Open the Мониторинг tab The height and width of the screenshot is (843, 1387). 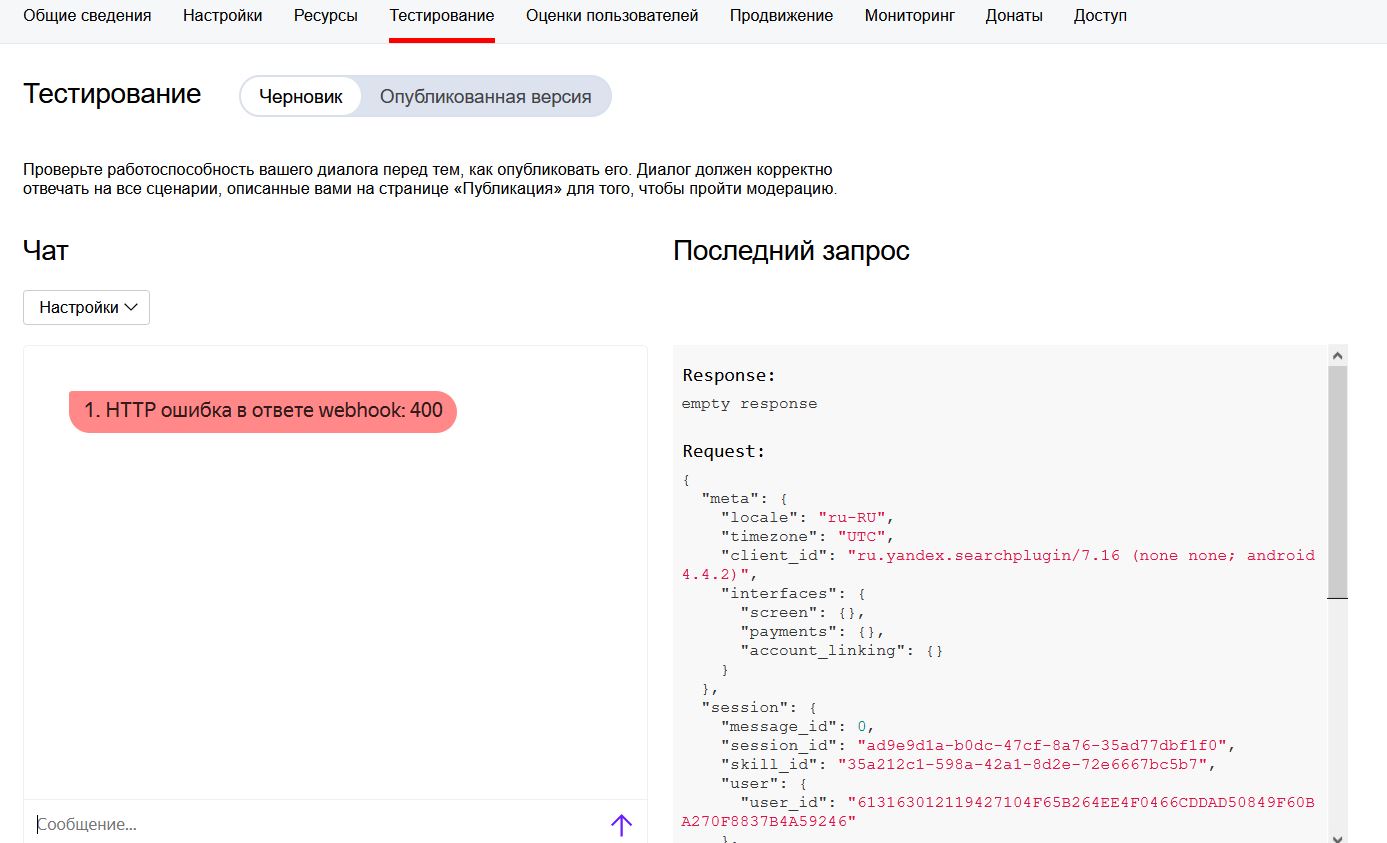[909, 16]
